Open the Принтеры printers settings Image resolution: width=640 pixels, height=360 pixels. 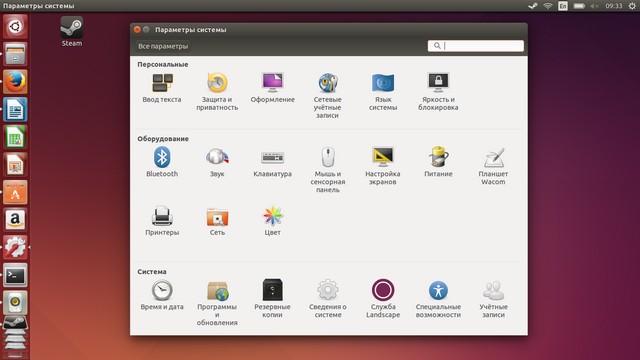coord(162,221)
